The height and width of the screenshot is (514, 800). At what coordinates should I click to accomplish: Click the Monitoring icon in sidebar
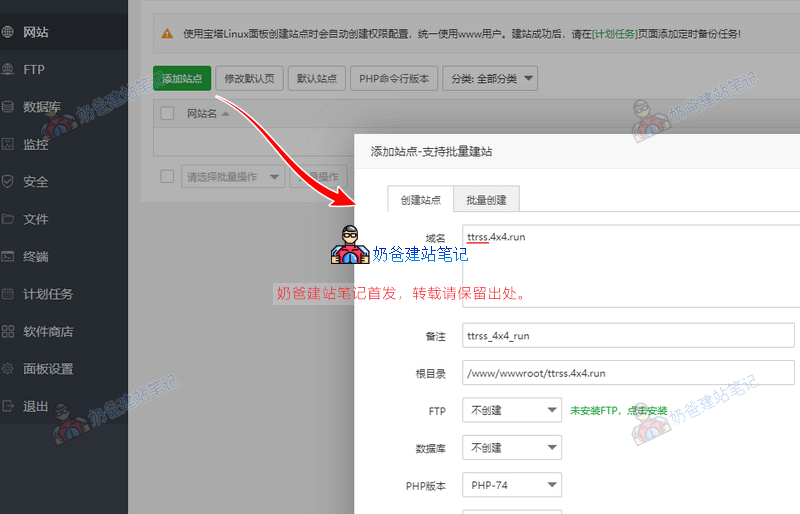pos(8,144)
